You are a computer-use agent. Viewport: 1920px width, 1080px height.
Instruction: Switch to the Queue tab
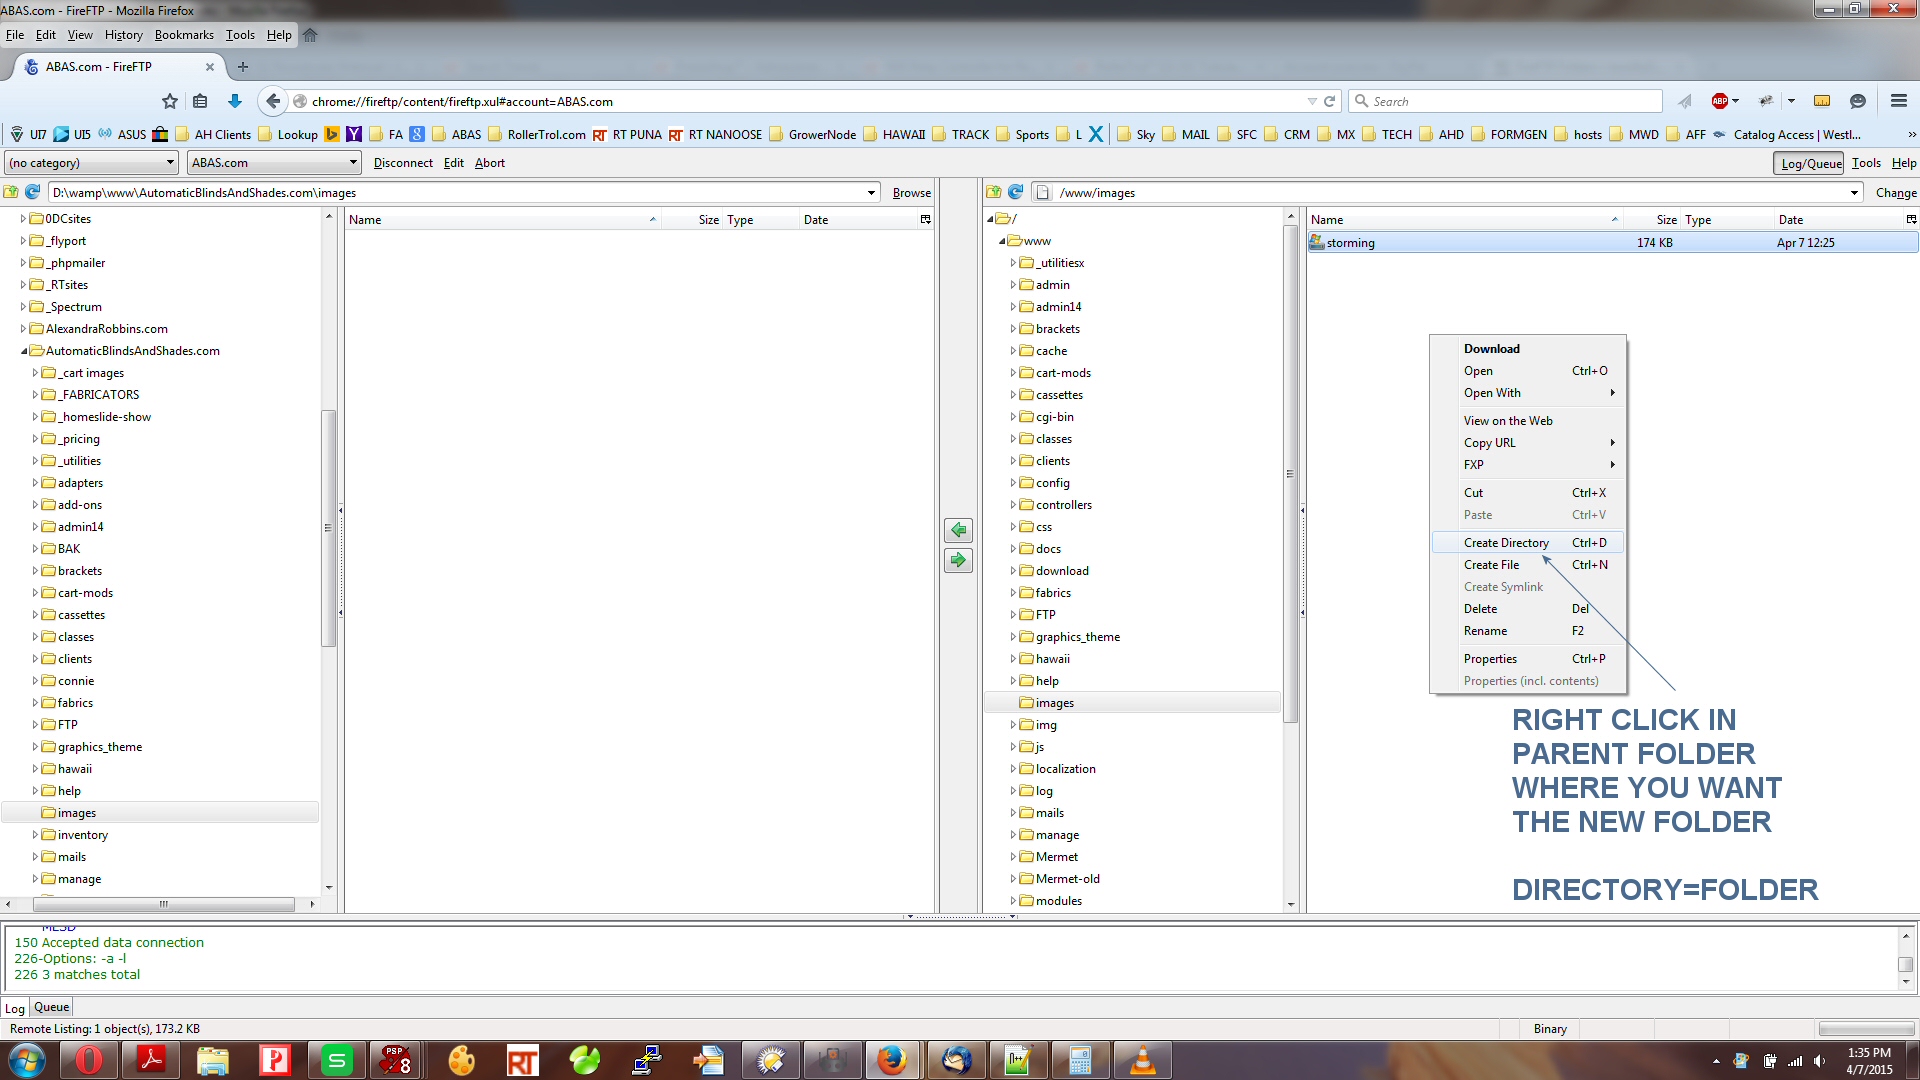tap(51, 1007)
